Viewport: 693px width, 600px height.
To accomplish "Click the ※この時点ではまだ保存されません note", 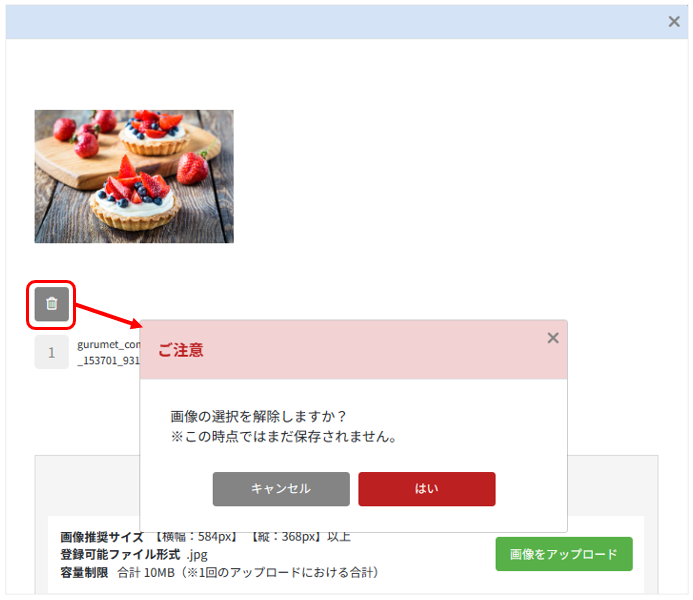I will tap(284, 437).
